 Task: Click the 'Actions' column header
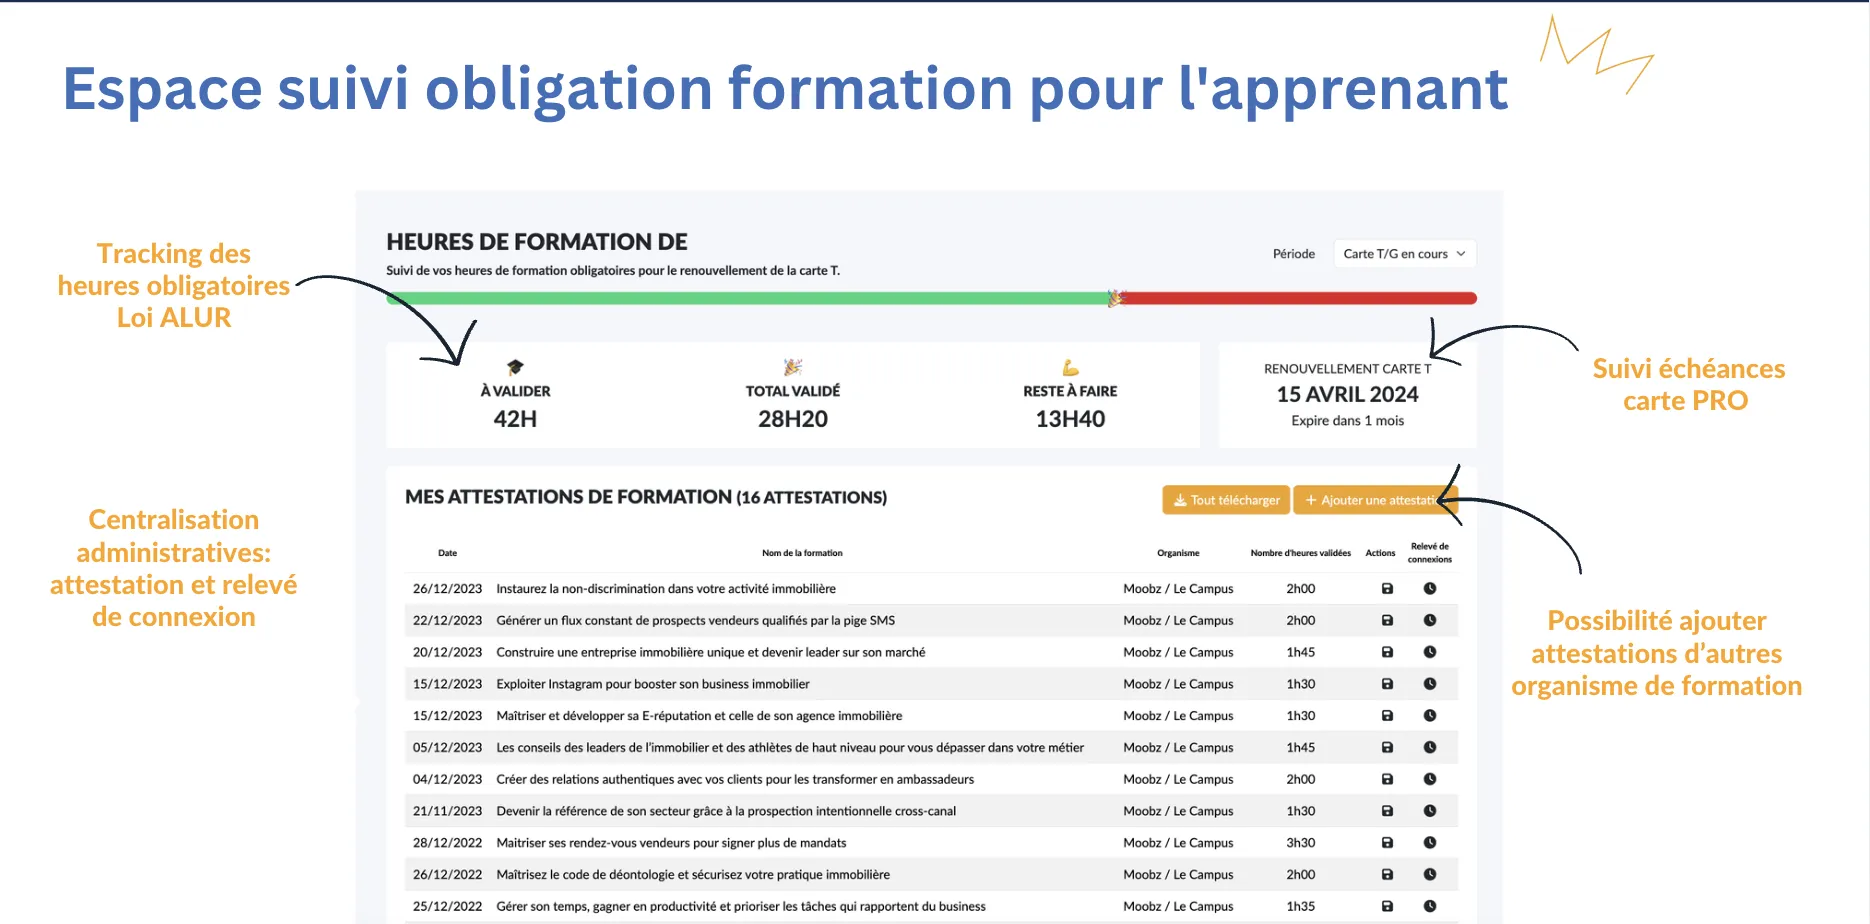(1380, 553)
